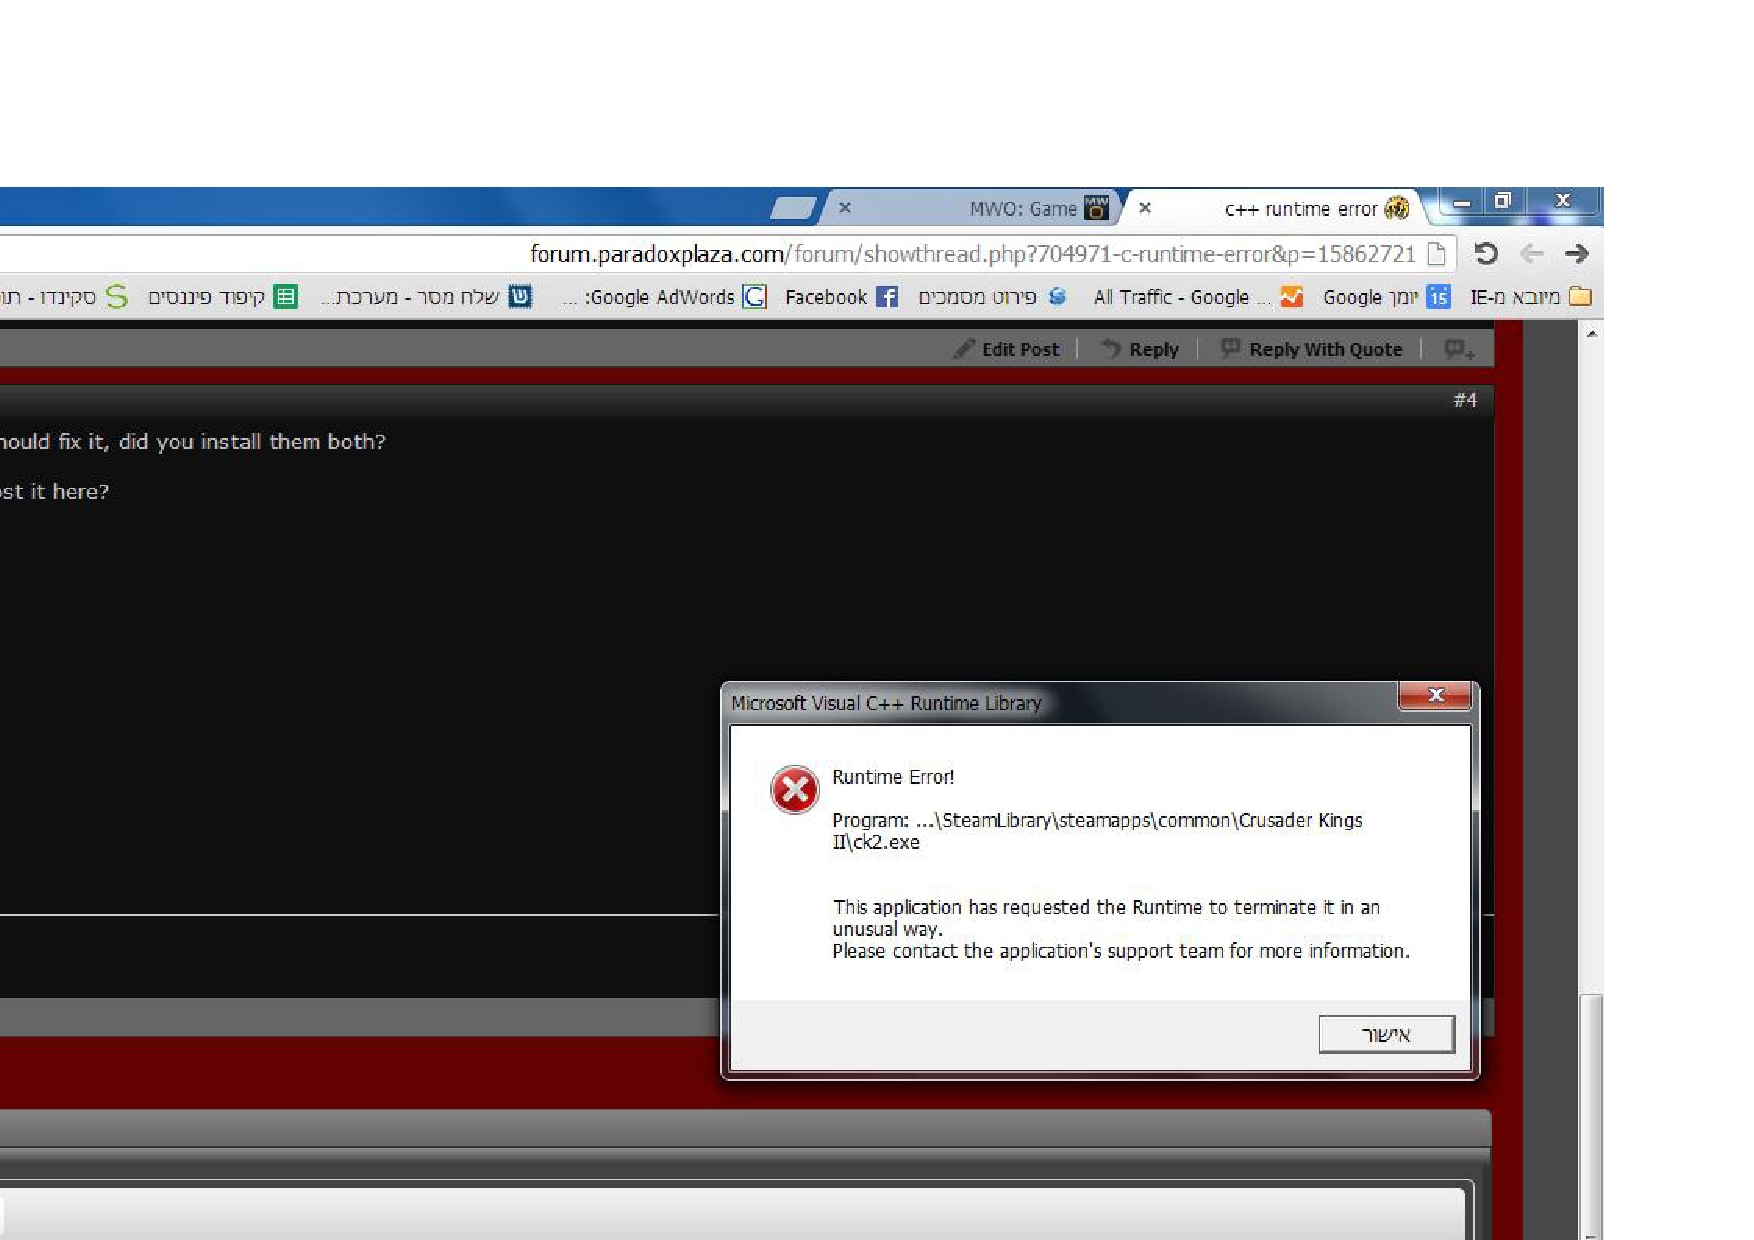Click the scrollbar up arrow

[1591, 333]
